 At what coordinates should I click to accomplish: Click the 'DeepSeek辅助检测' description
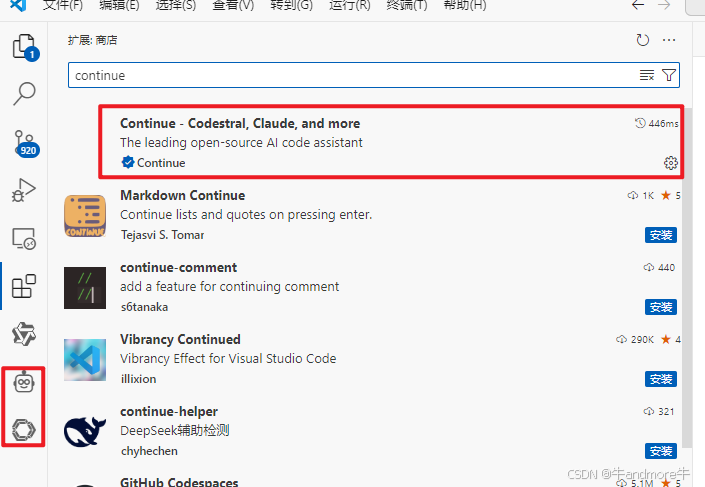[x=175, y=430]
